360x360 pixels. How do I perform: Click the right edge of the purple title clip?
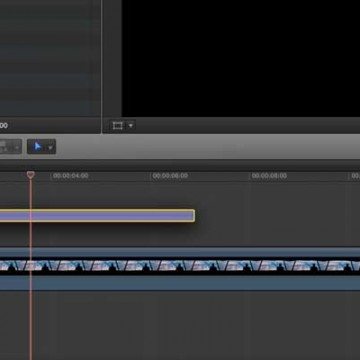(194, 216)
